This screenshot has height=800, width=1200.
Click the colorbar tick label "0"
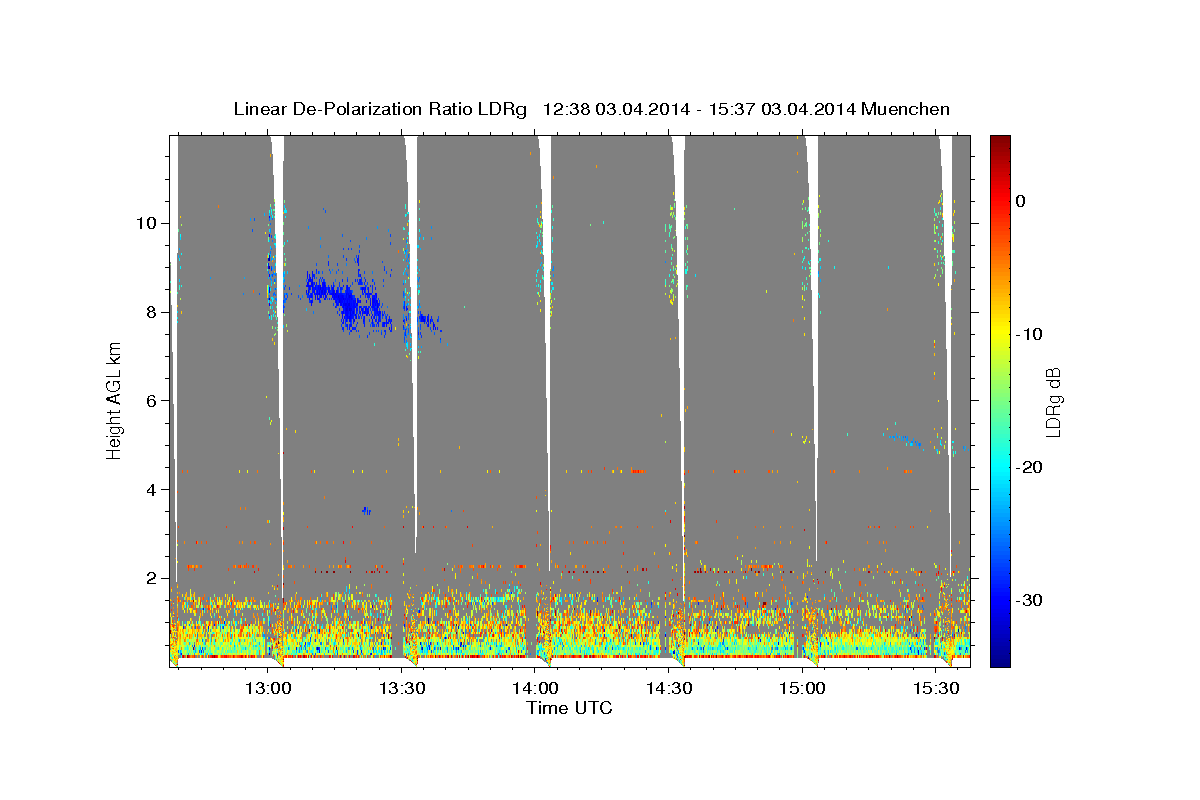(1020, 201)
